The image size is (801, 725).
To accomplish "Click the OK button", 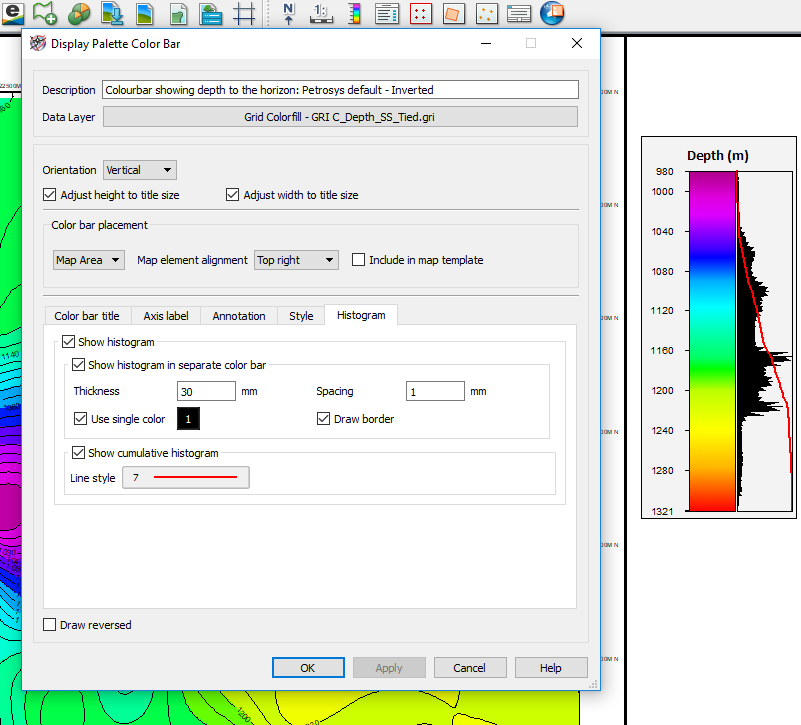I will (308, 668).
